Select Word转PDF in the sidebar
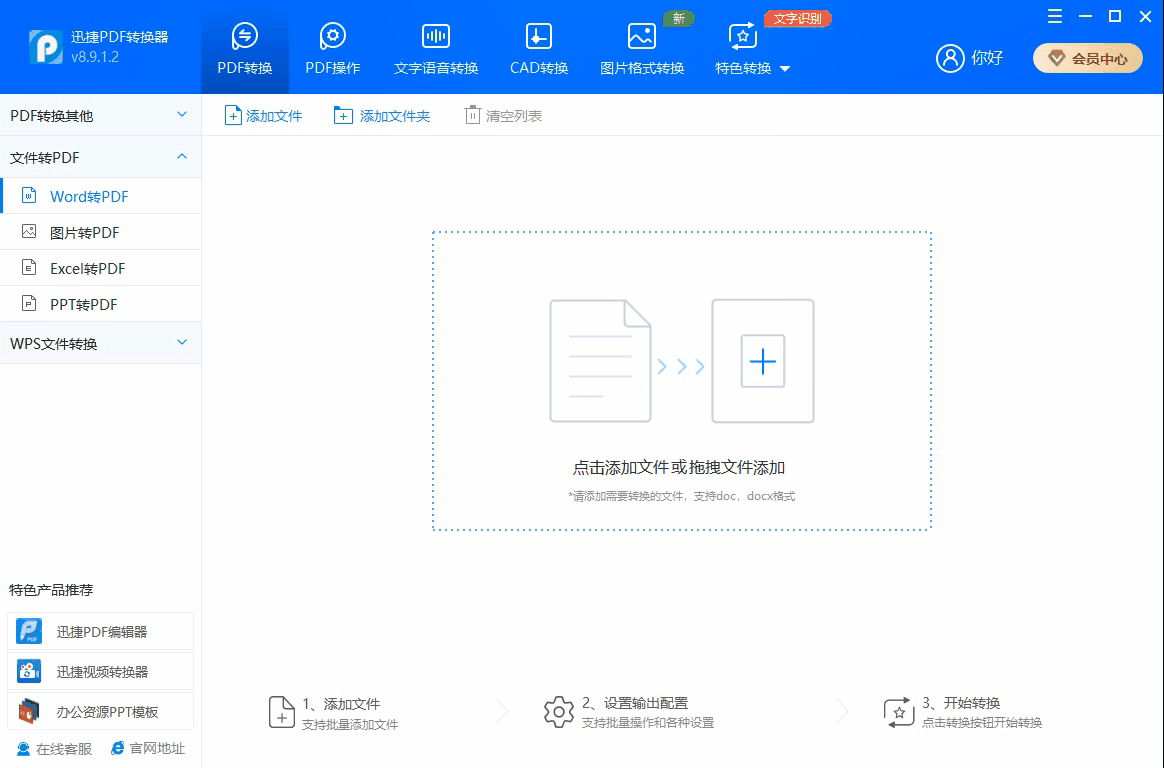 tap(100, 196)
